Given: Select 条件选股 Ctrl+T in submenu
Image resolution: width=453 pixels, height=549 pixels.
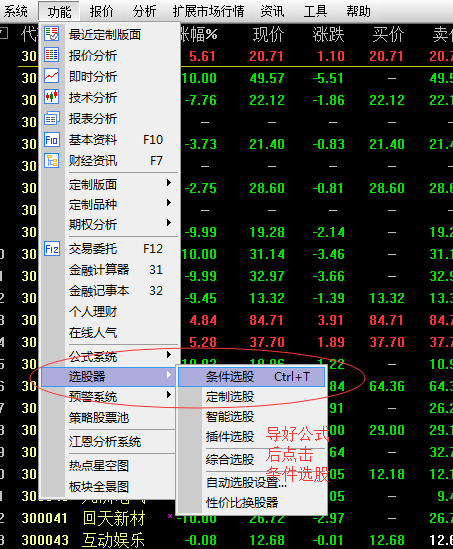Looking at the screenshot, I should pos(251,377).
